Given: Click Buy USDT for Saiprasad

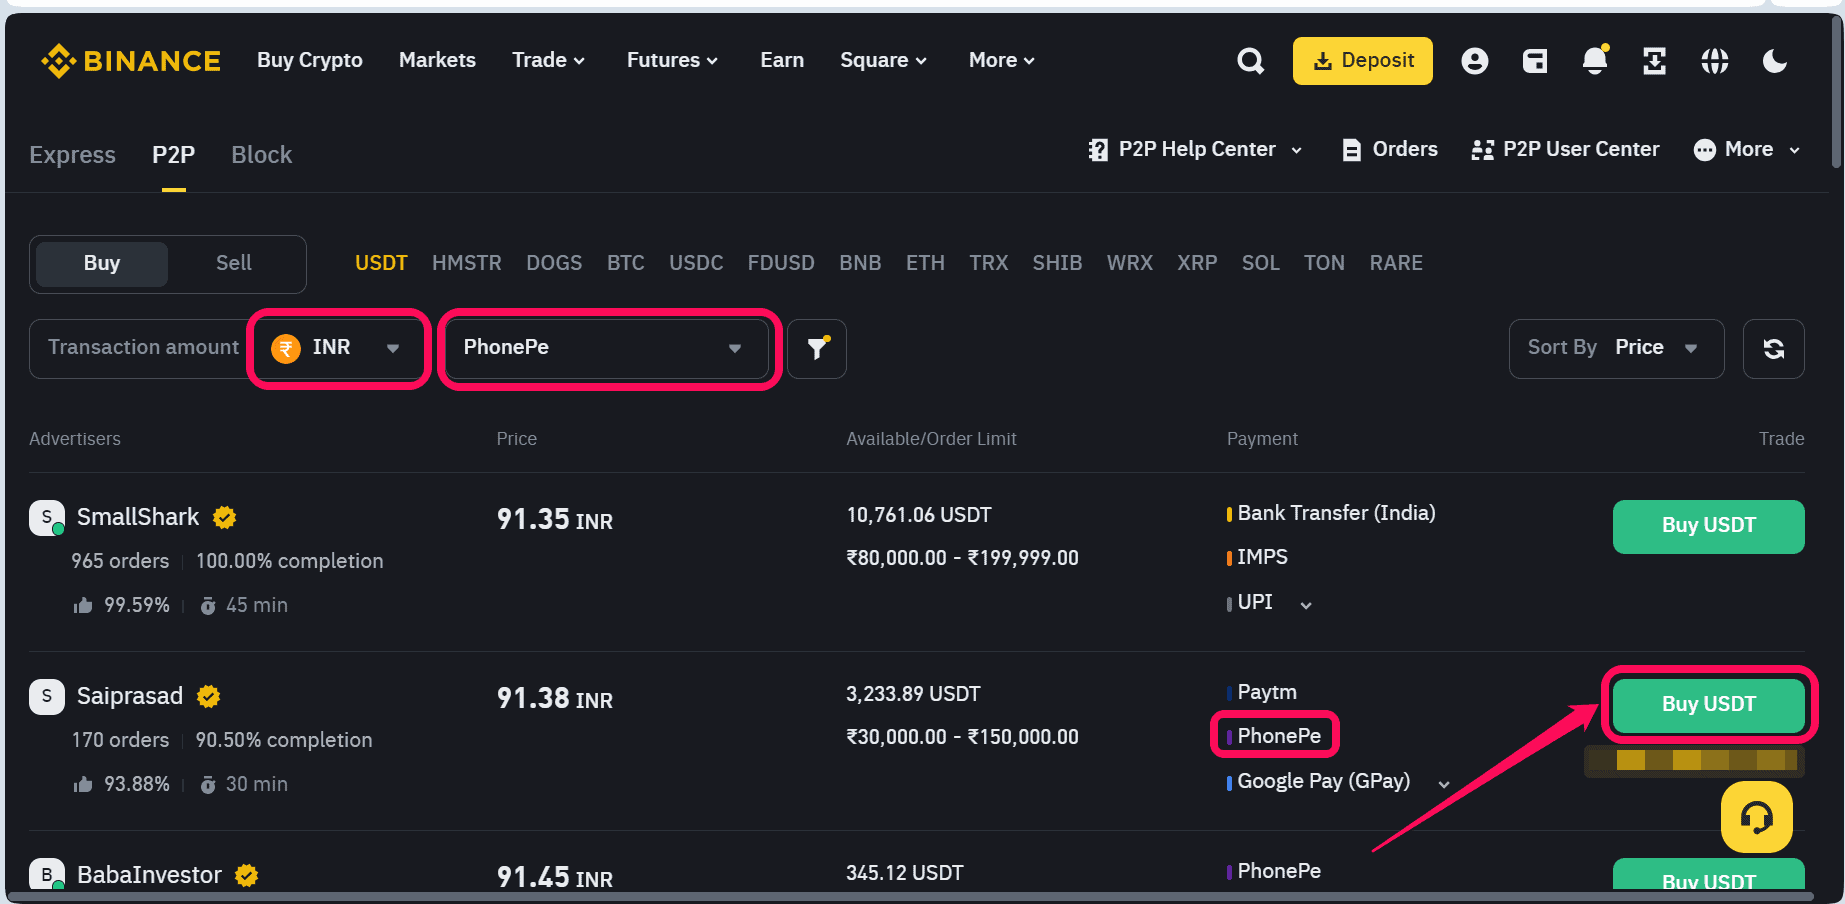Looking at the screenshot, I should pos(1709,705).
